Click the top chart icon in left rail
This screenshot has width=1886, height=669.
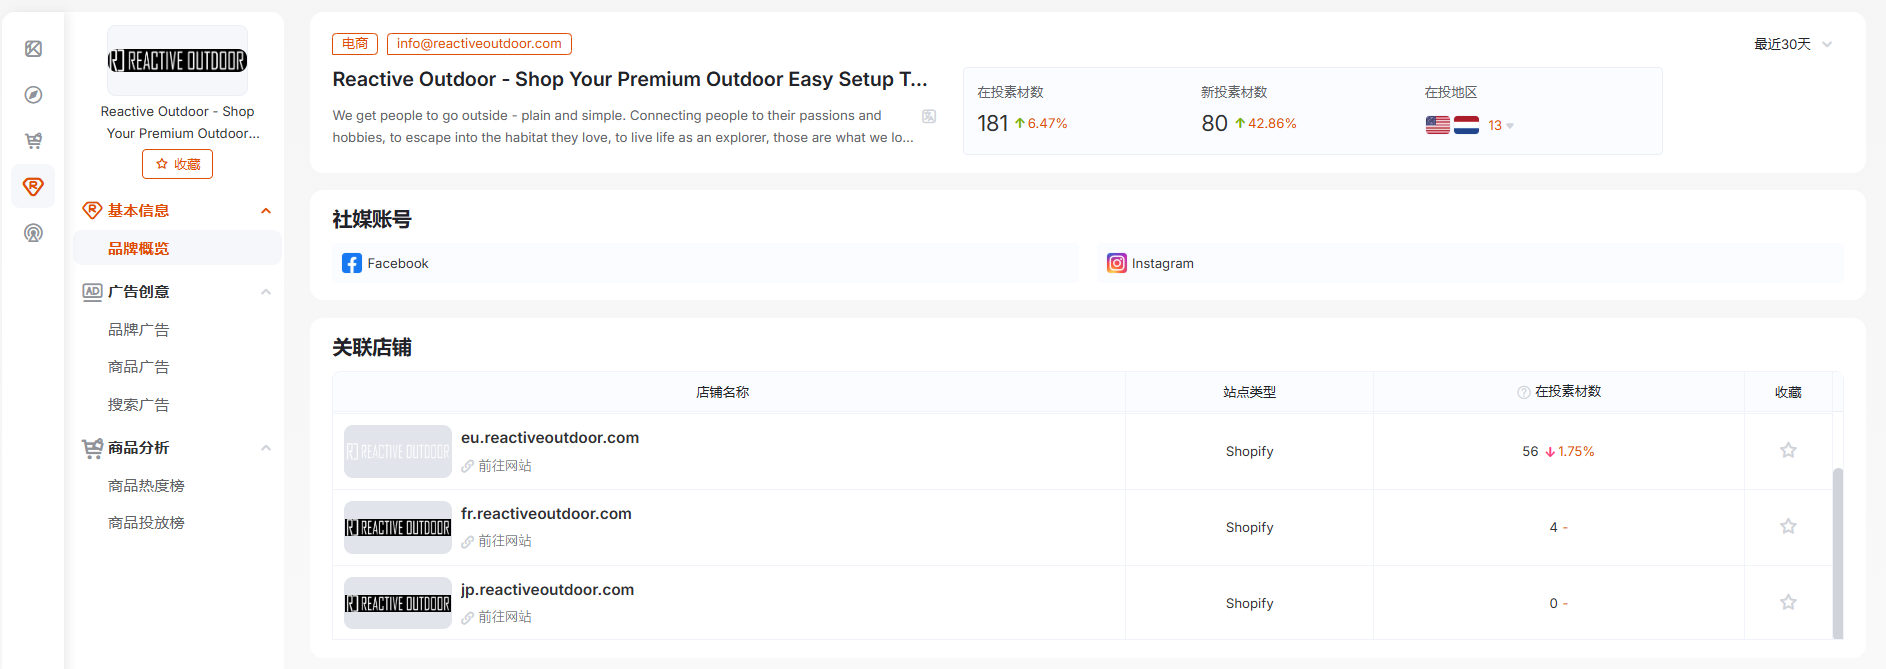click(33, 49)
